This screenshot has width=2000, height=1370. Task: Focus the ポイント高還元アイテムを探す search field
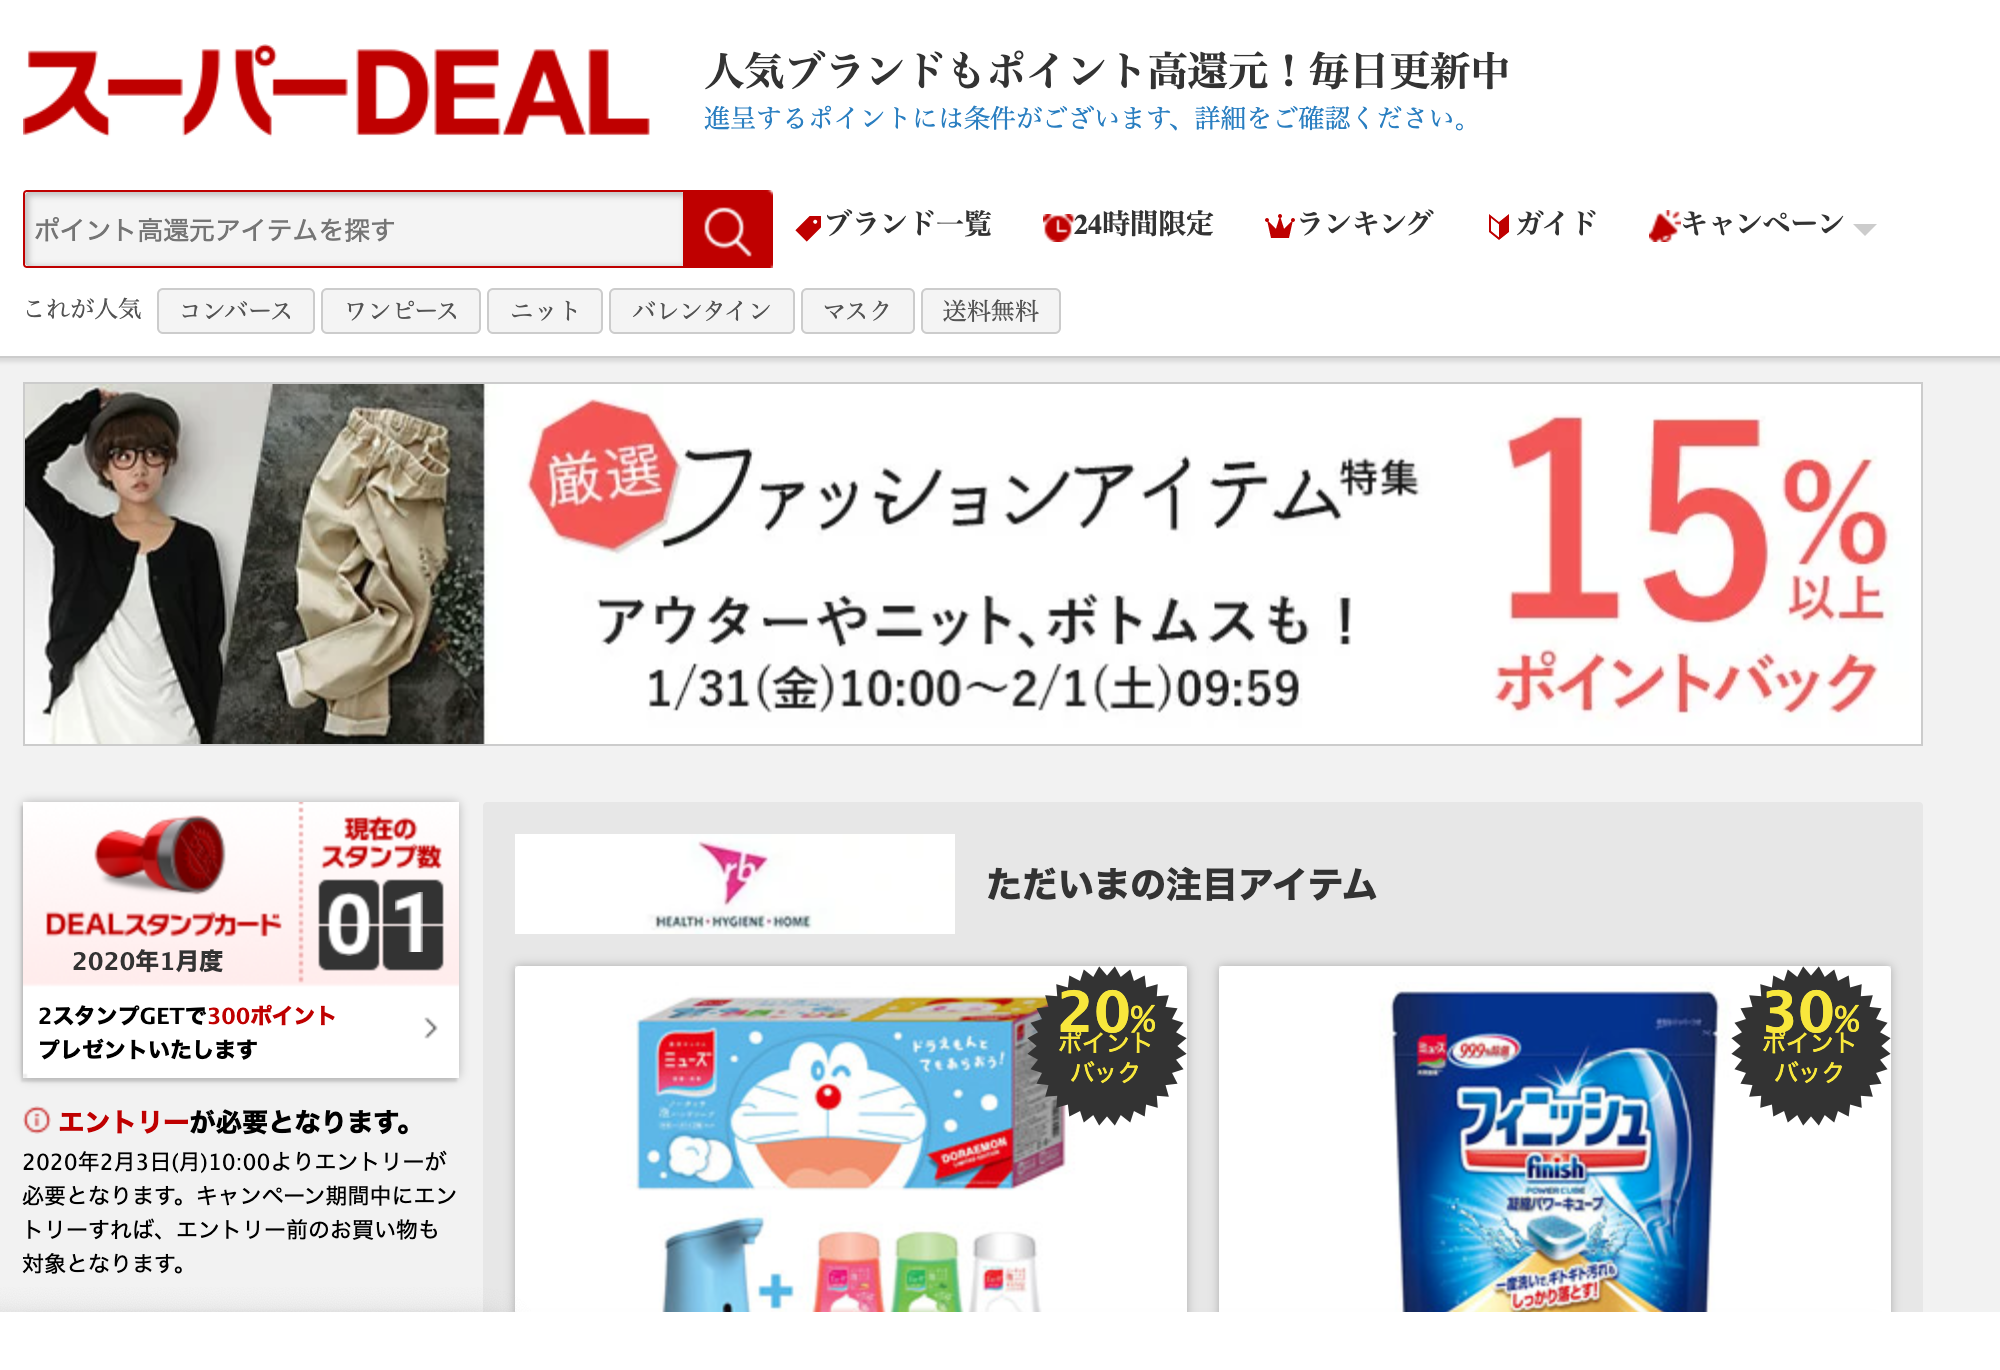click(354, 229)
